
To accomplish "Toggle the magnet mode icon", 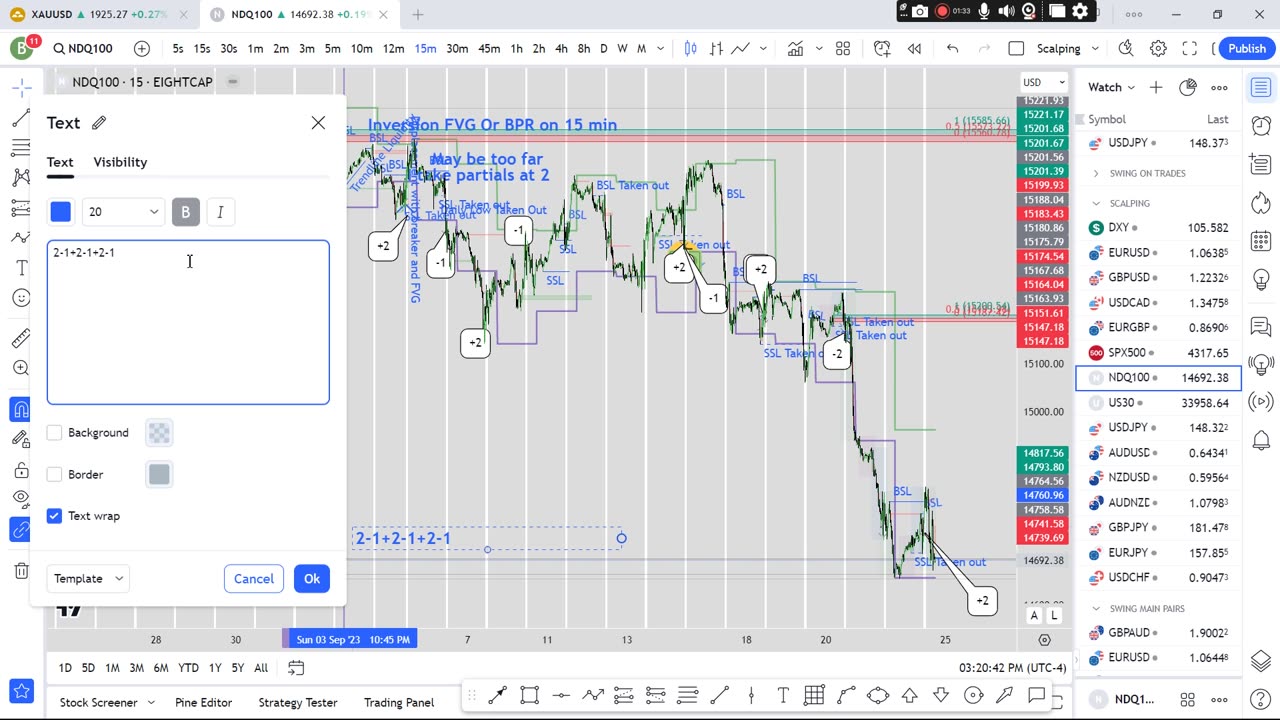I will [21, 408].
